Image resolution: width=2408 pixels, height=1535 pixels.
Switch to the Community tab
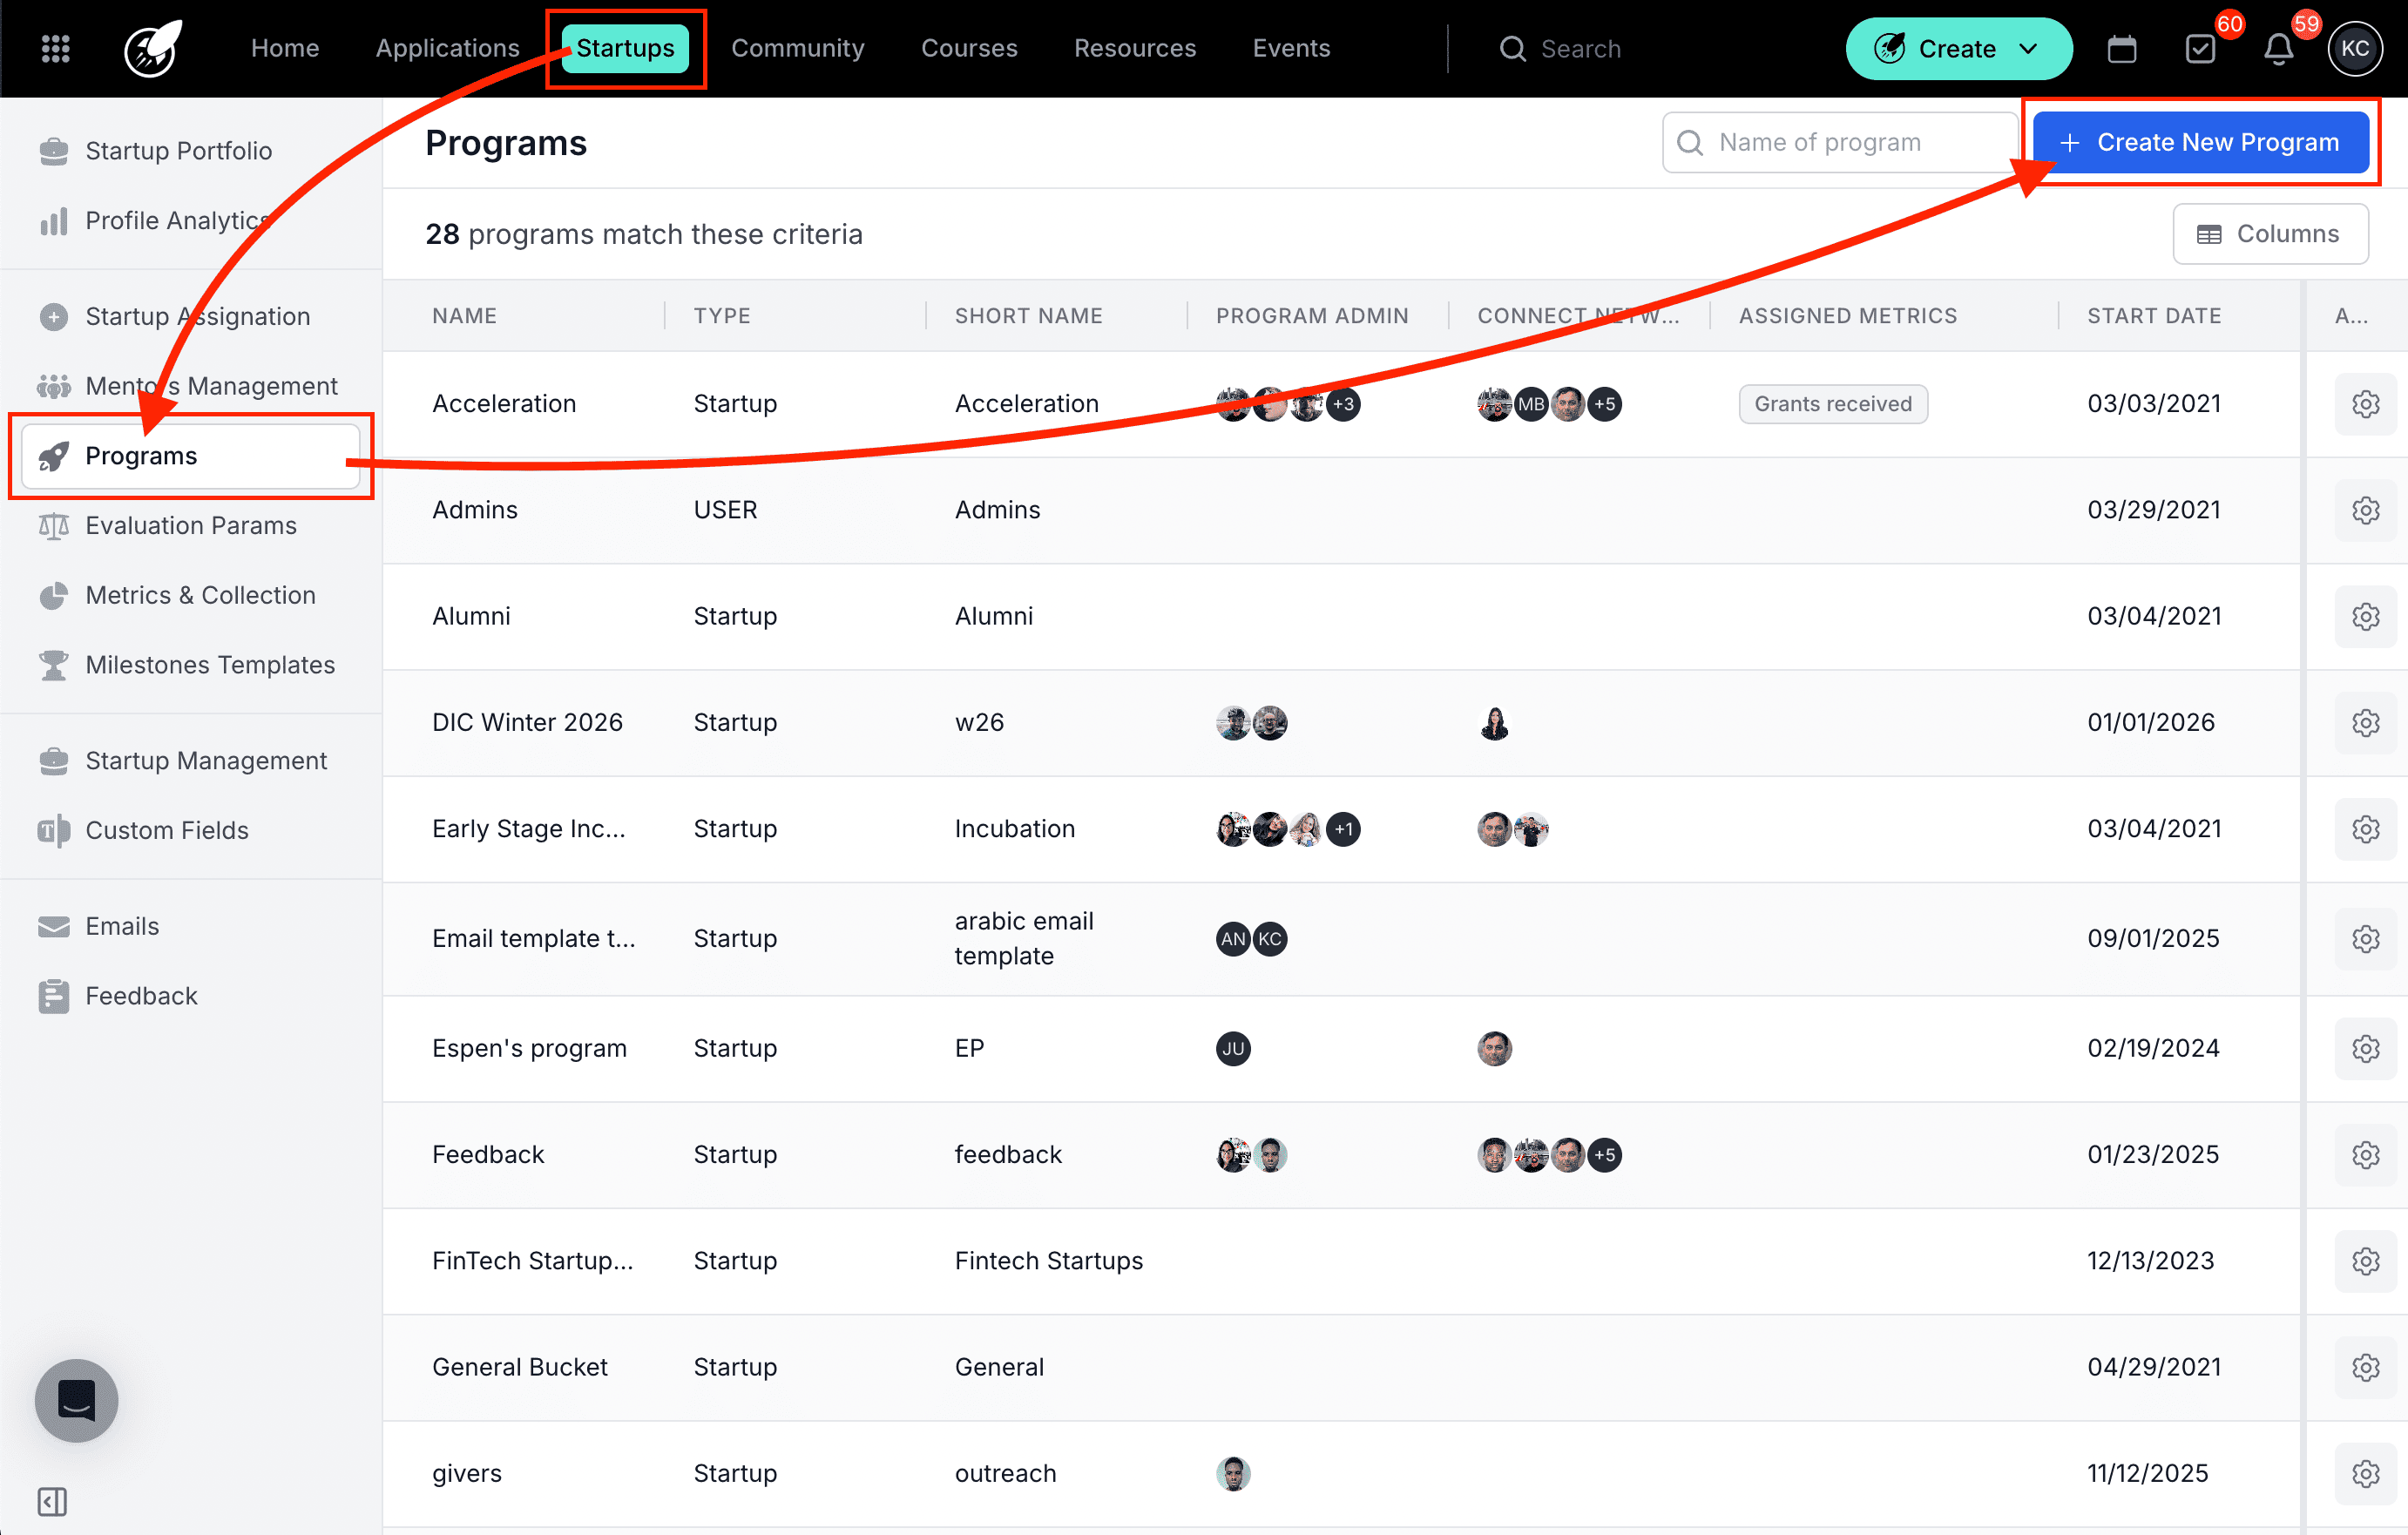tap(797, 48)
